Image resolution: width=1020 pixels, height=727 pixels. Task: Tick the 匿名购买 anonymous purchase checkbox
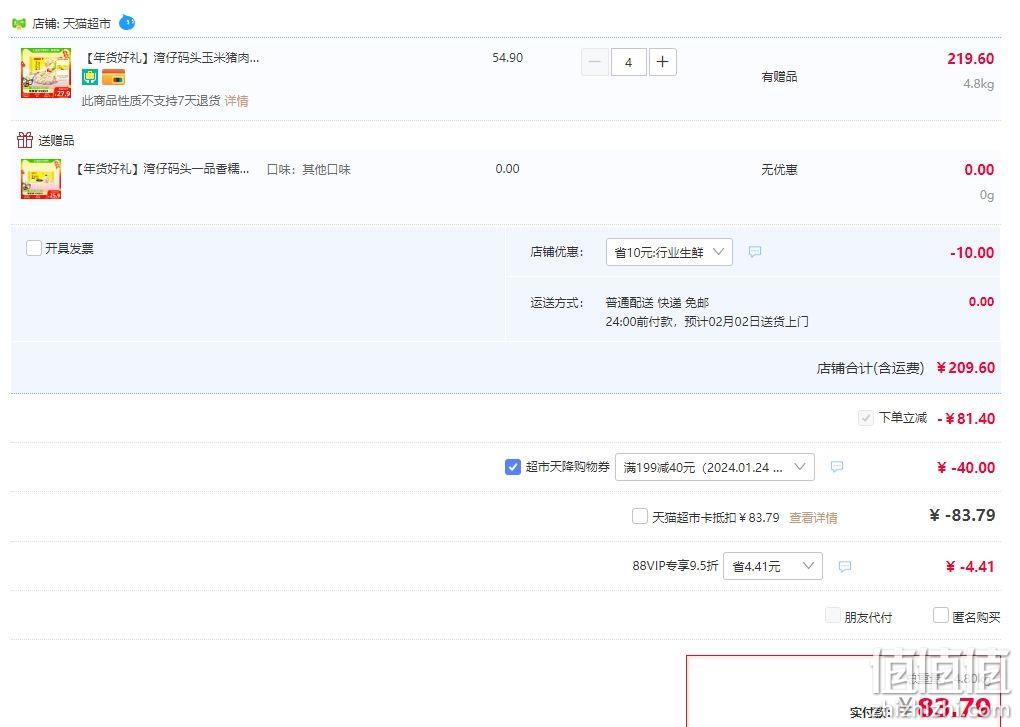(941, 615)
